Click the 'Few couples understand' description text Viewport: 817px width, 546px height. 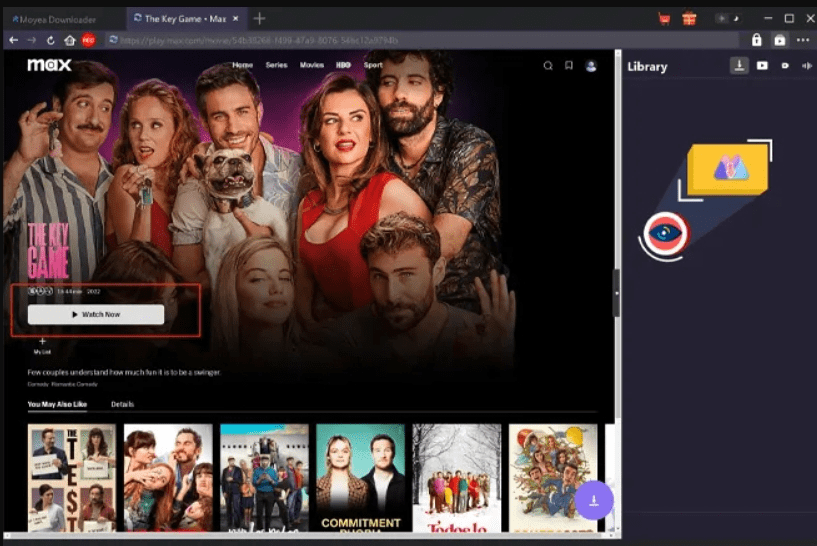tap(124, 373)
